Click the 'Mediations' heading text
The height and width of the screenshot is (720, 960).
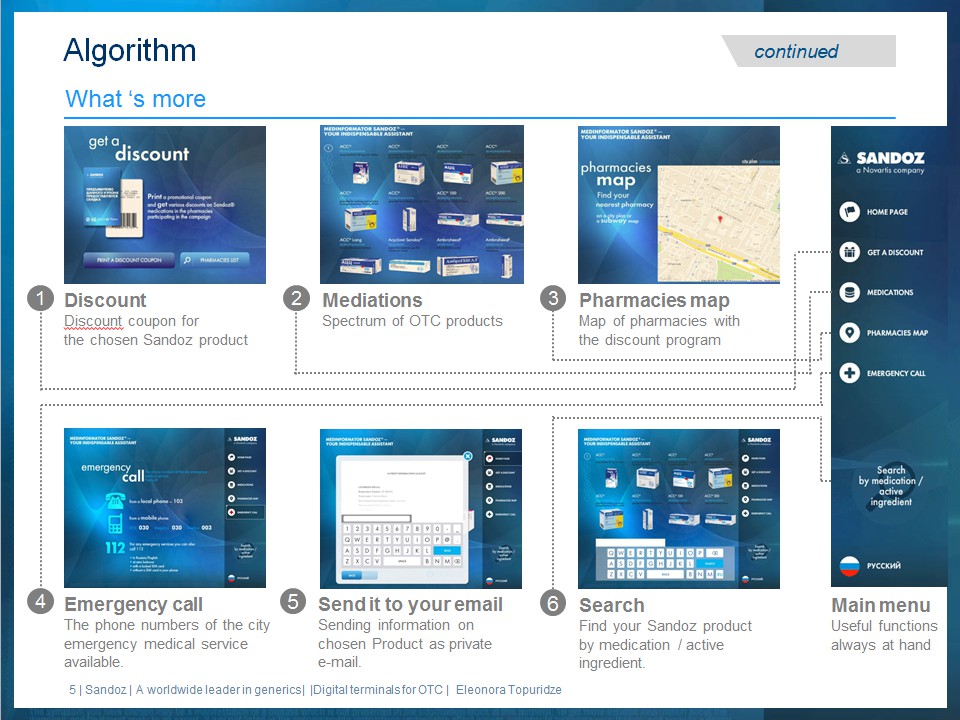(372, 300)
